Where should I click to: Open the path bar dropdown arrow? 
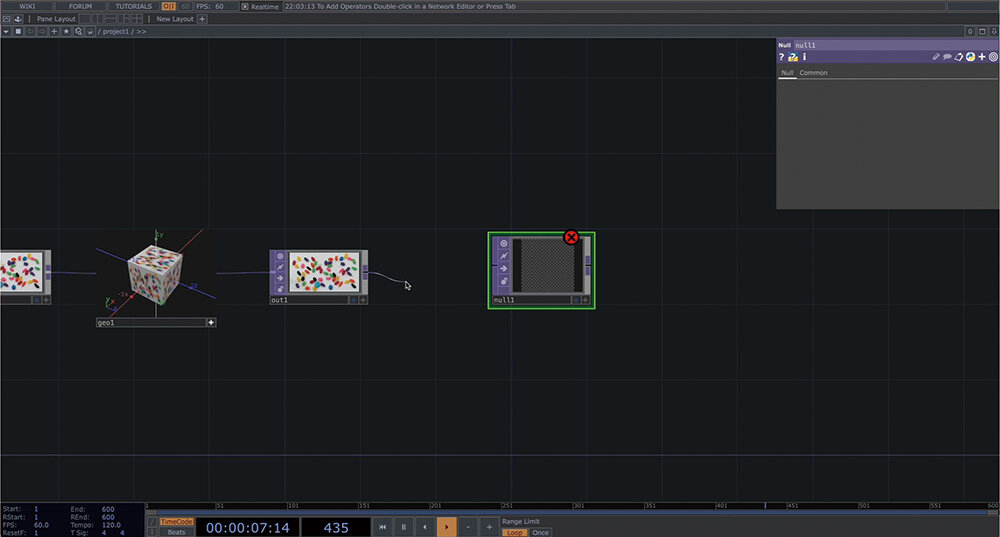[x=6, y=32]
